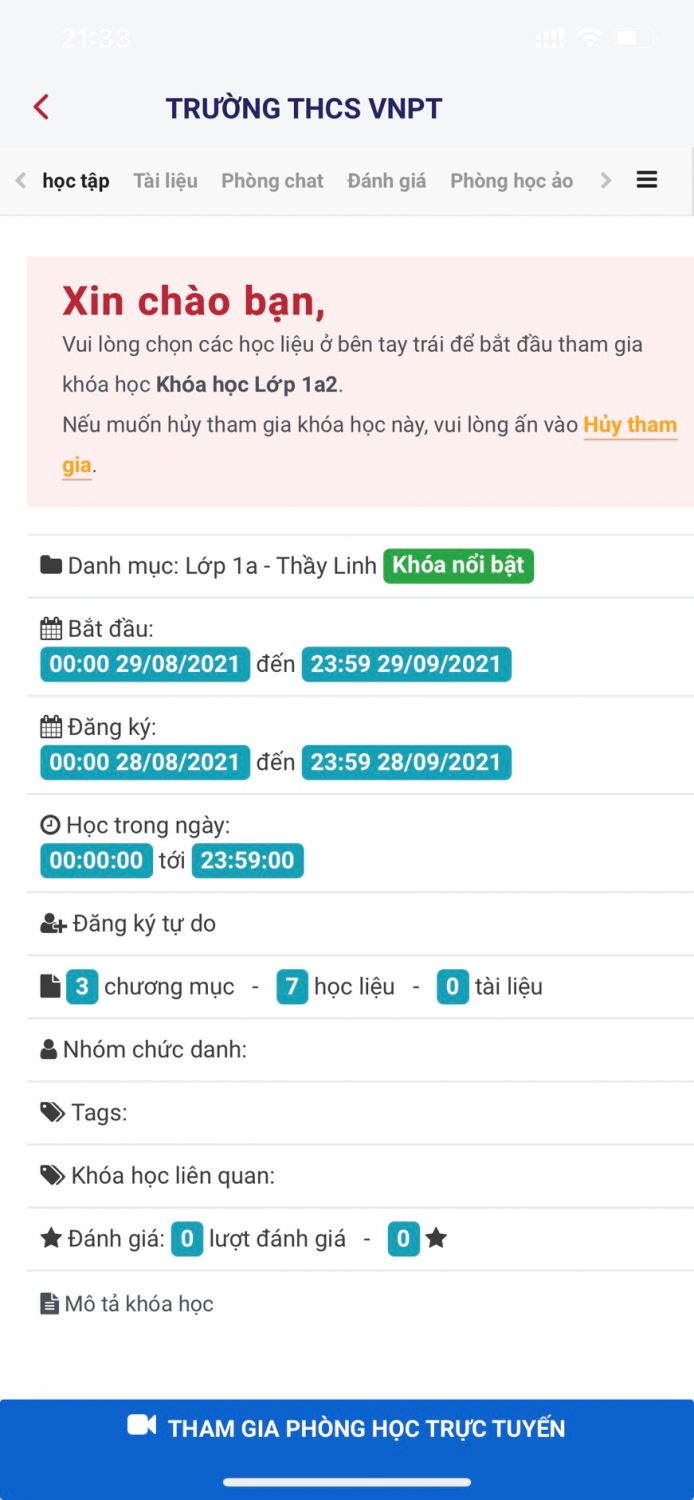Tap the clock icon by Học trong ngày
The image size is (694, 1500).
(x=50, y=825)
